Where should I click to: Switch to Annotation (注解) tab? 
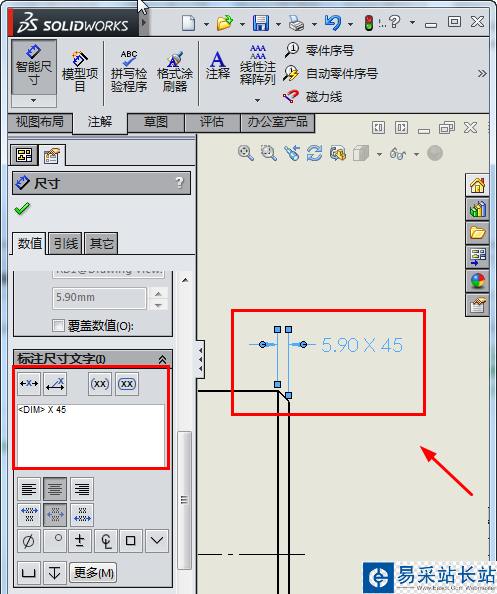pyautogui.click(x=100, y=122)
